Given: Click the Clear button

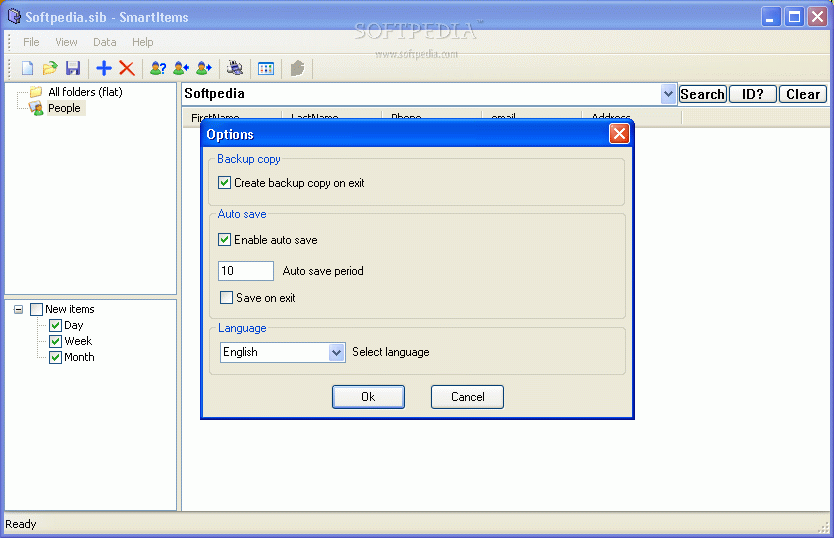Looking at the screenshot, I should pyautogui.click(x=803, y=94).
